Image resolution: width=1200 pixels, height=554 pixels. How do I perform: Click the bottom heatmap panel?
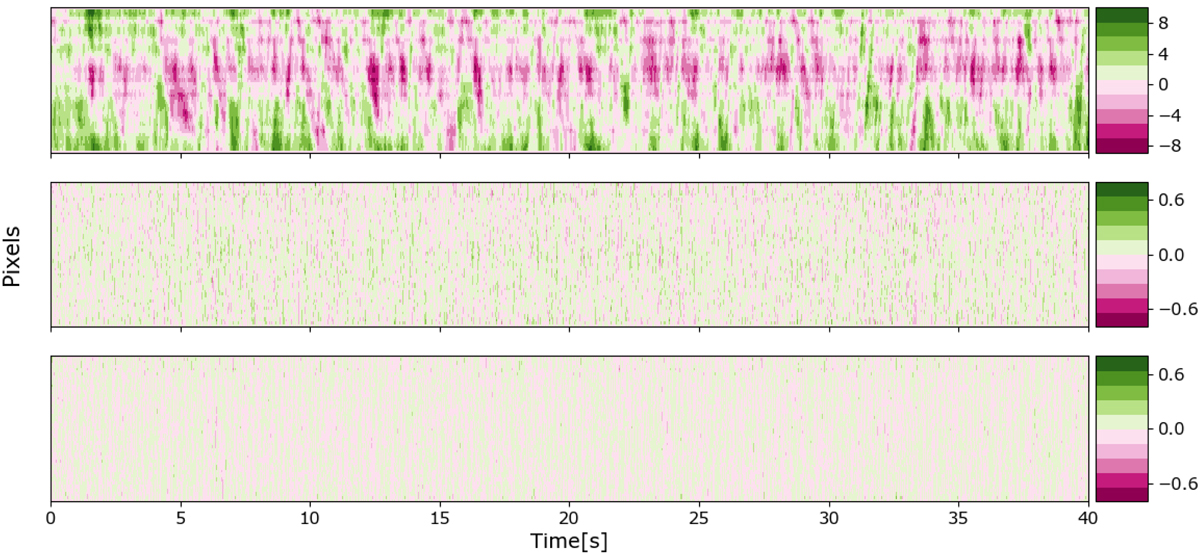[569, 428]
